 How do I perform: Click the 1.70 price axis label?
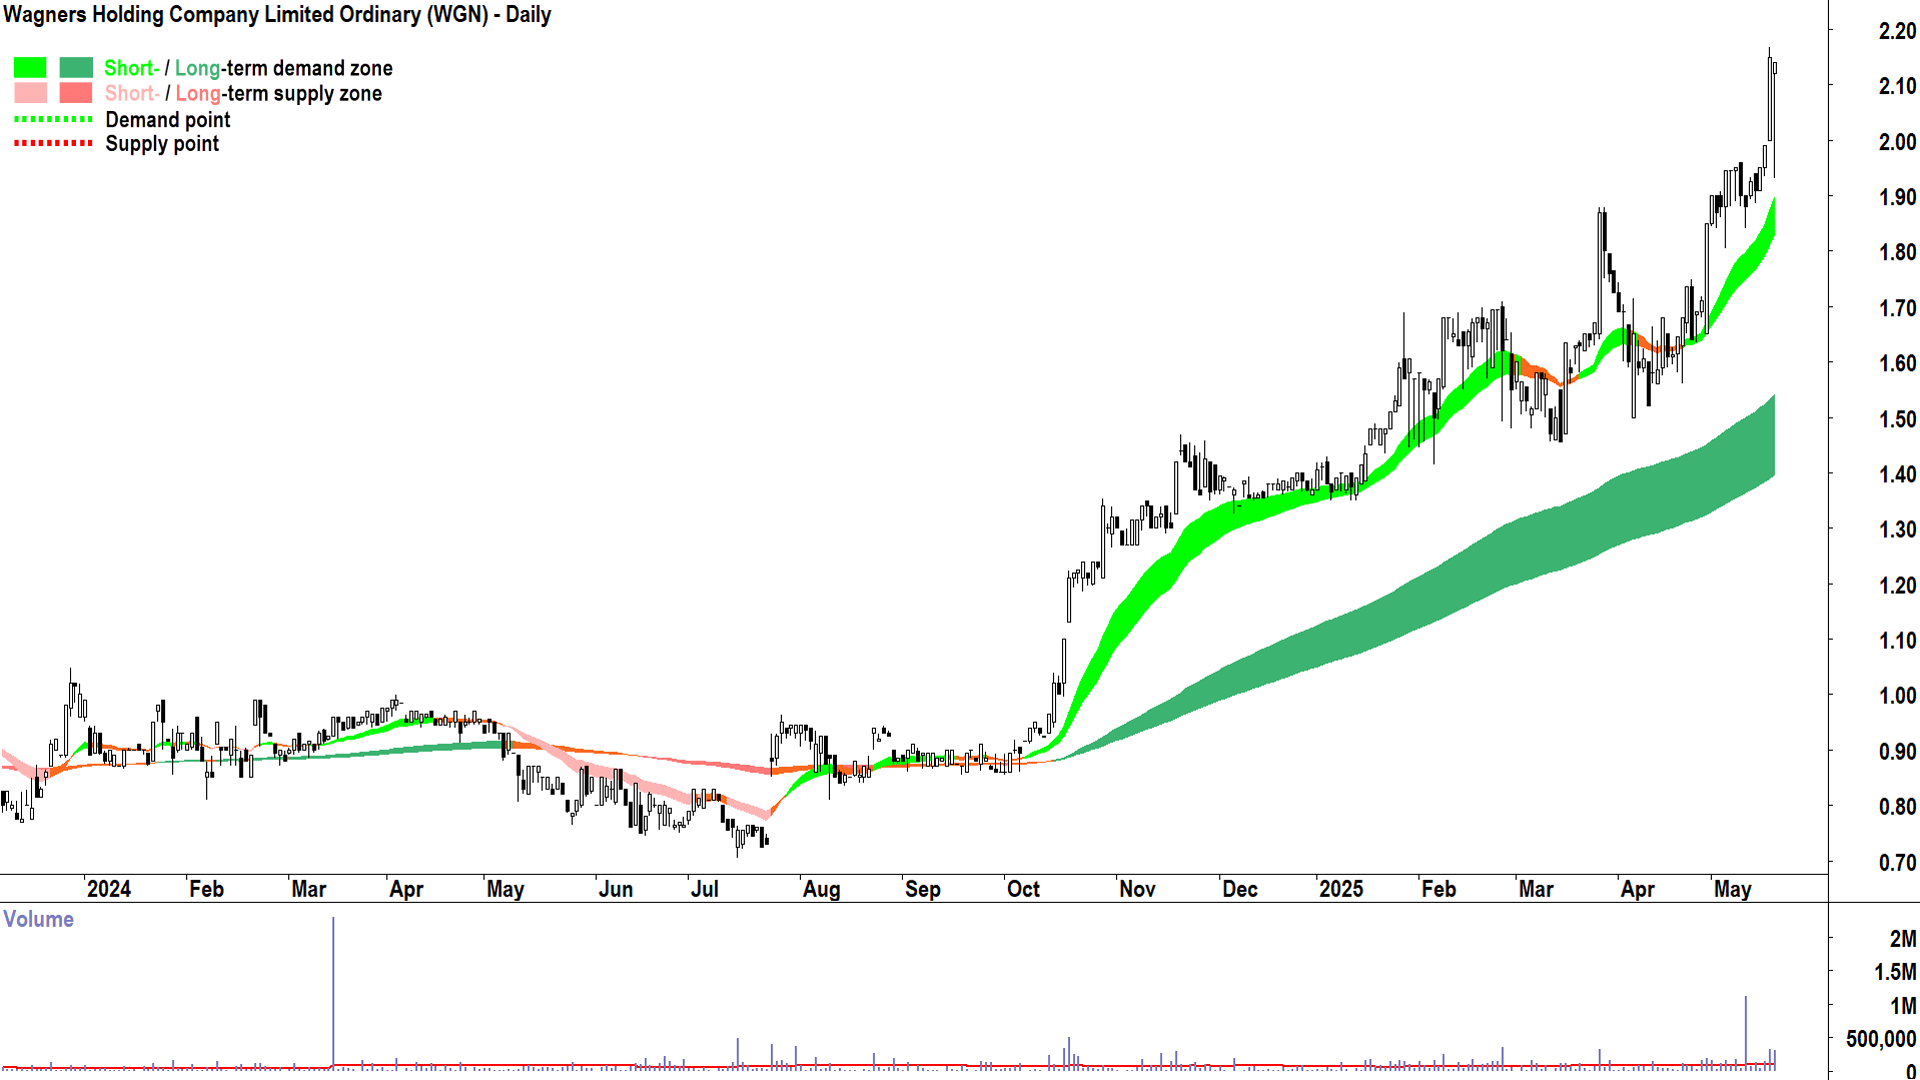pyautogui.click(x=1897, y=308)
